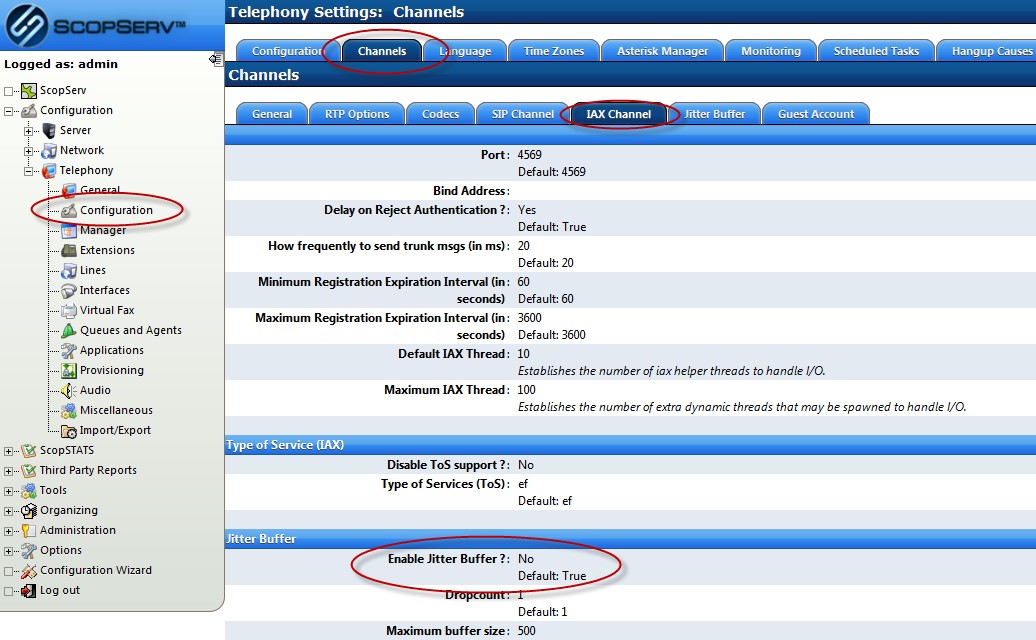The height and width of the screenshot is (640, 1036).
Task: Expand the Organizing tree node
Action: point(9,511)
